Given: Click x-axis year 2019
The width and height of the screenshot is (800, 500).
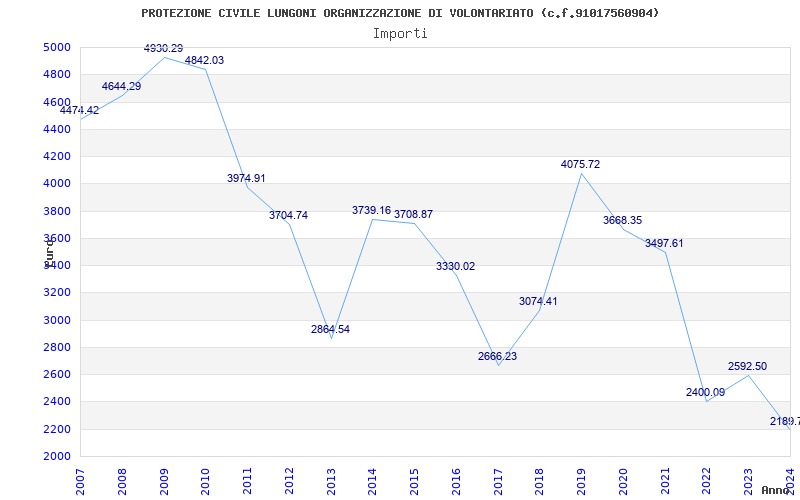Looking at the screenshot, I should point(582,482).
